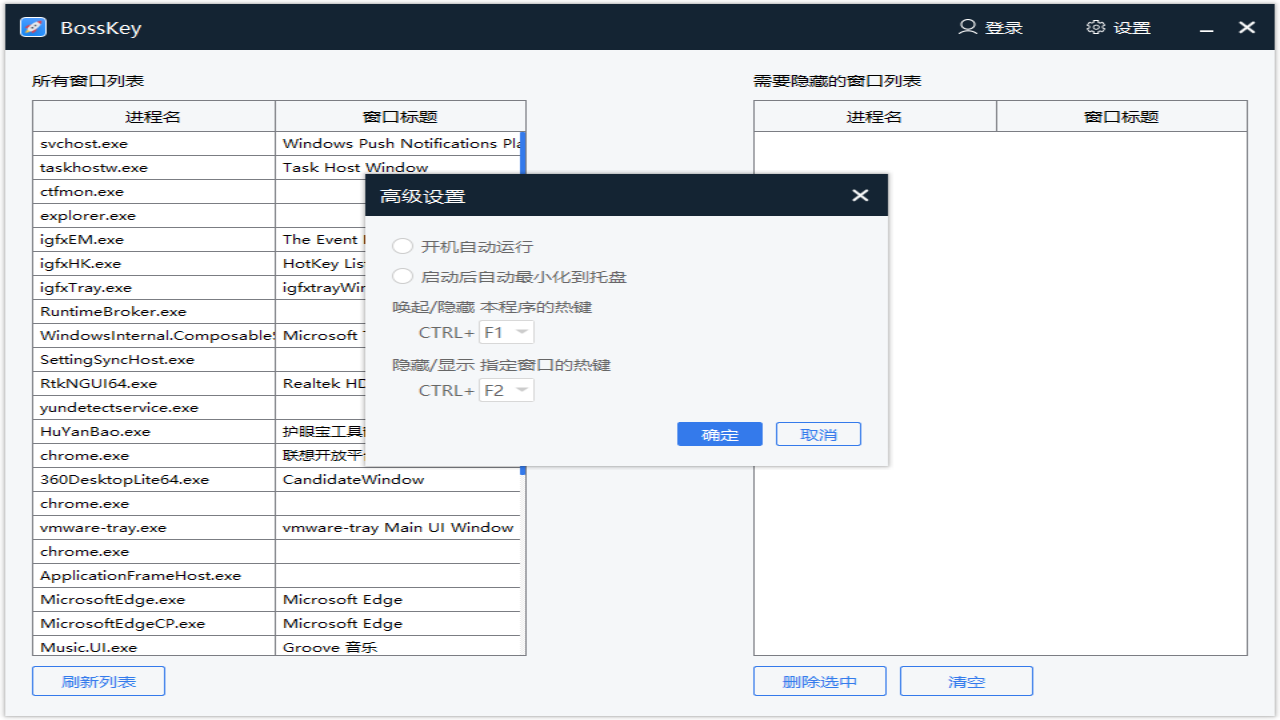Click the 进程名 column header

pyautogui.click(x=154, y=115)
